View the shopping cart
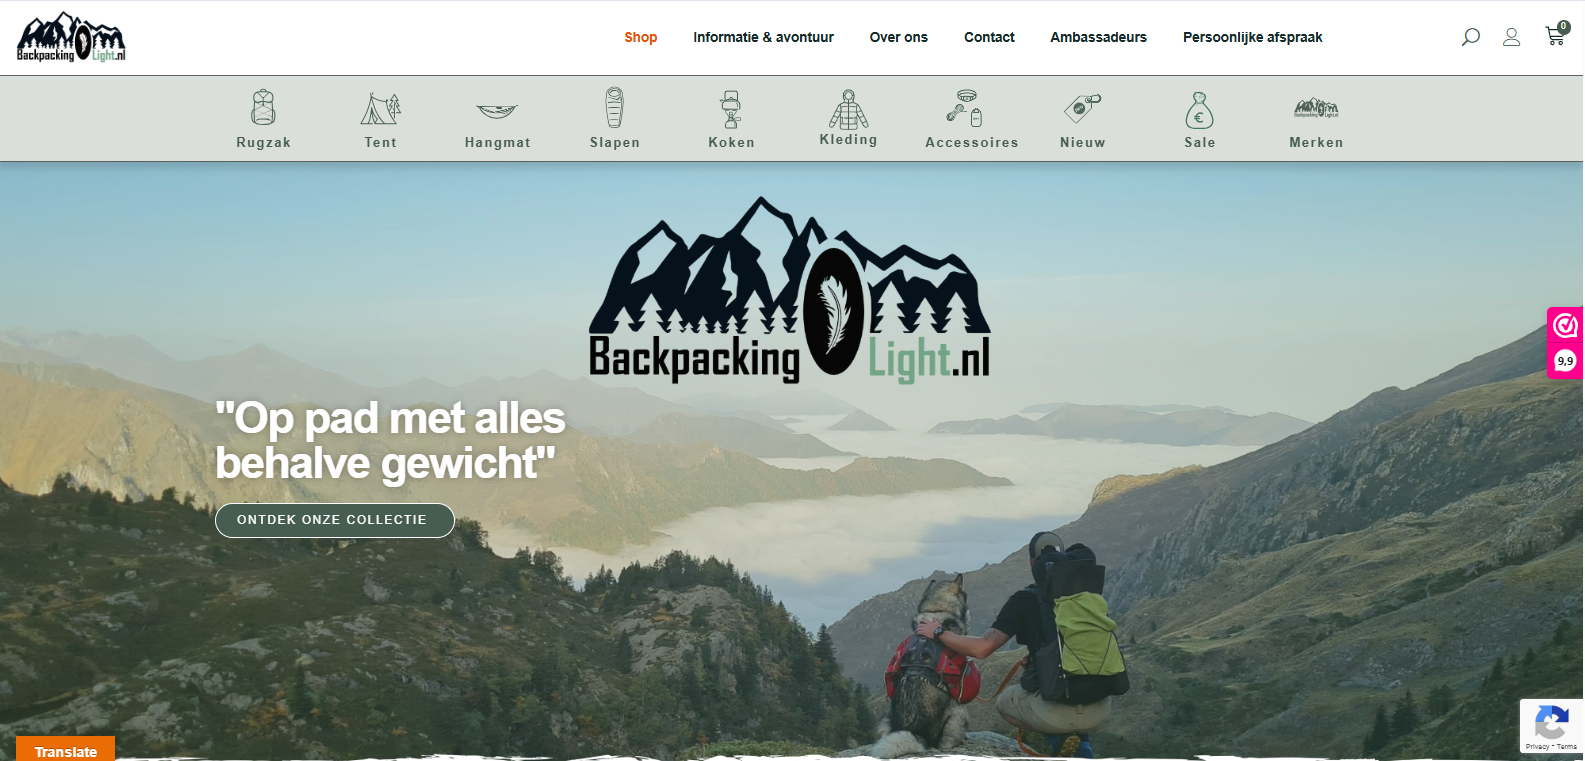This screenshot has width=1585, height=761. pos(1556,35)
